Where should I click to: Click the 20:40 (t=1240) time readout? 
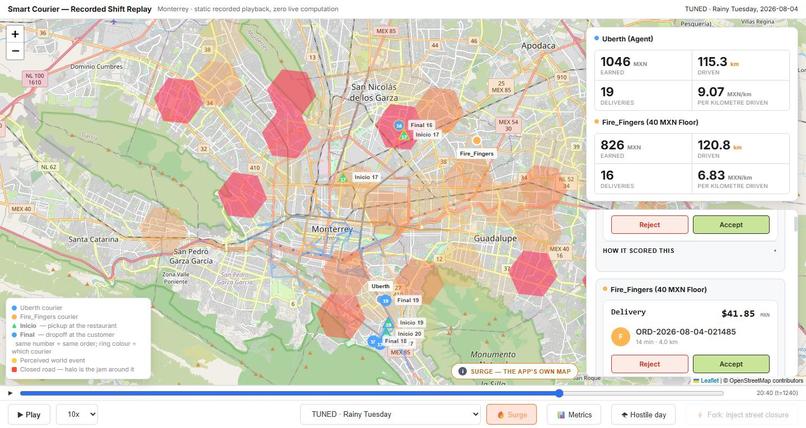click(x=777, y=393)
